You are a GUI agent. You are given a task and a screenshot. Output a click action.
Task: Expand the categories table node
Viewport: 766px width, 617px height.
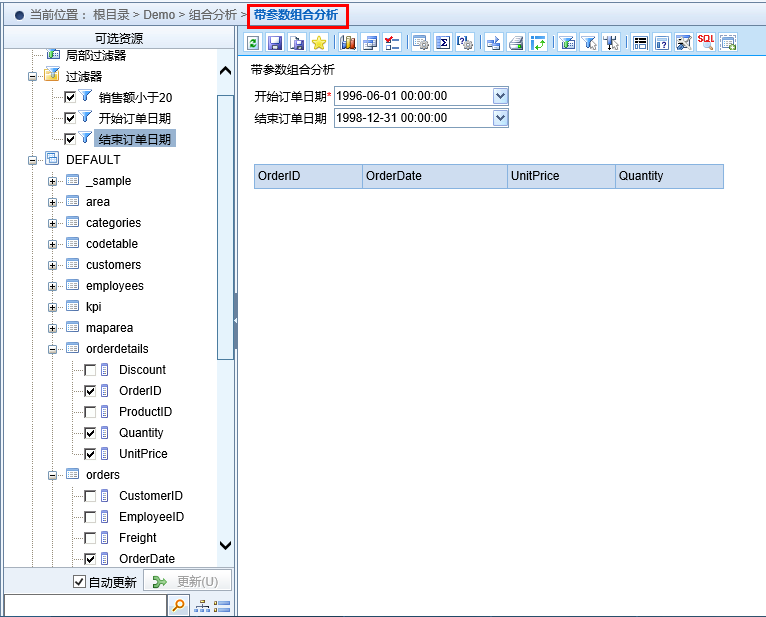point(52,224)
